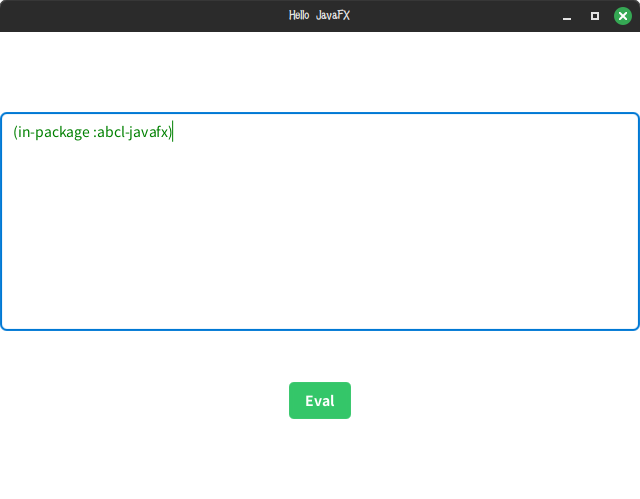Focus the Lisp code text area
The height and width of the screenshot is (499, 640).
[x=320, y=222]
